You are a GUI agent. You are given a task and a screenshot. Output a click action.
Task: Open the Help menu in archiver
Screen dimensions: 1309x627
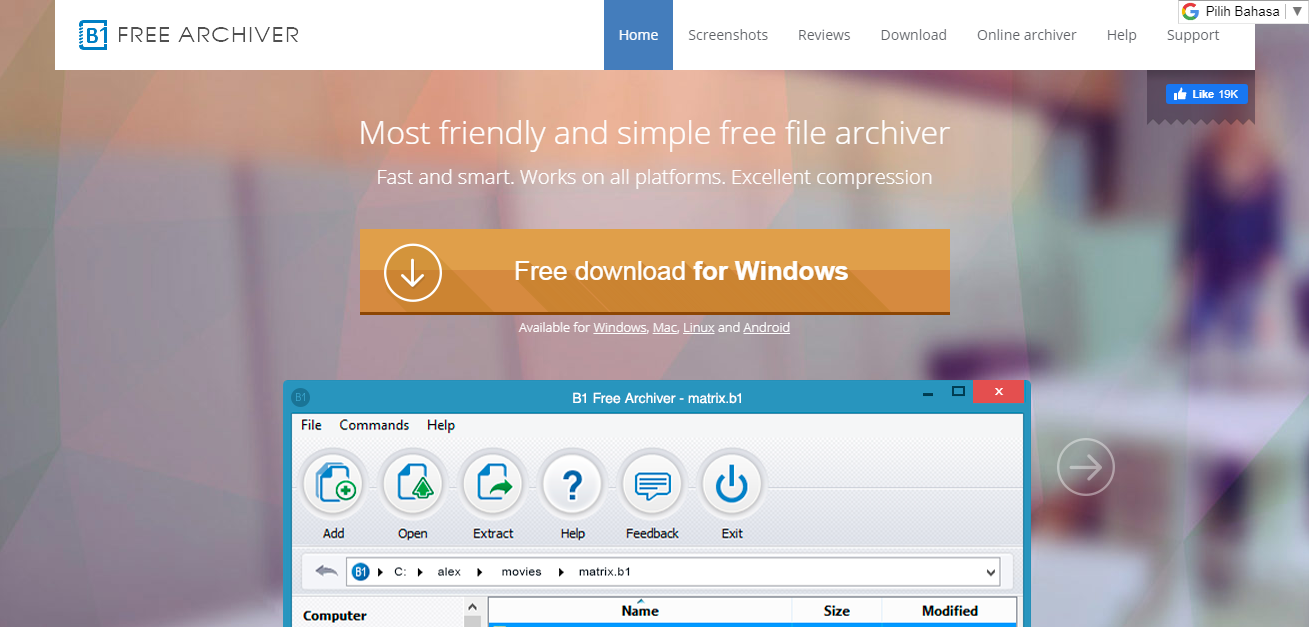click(441, 425)
